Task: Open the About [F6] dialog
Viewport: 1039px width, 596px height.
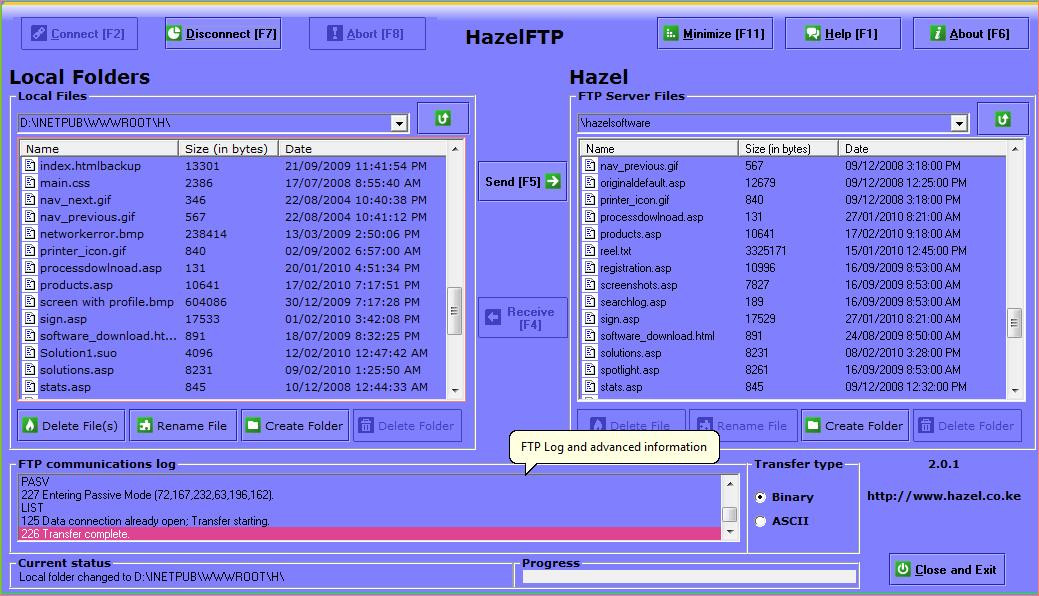Action: [x=971, y=34]
